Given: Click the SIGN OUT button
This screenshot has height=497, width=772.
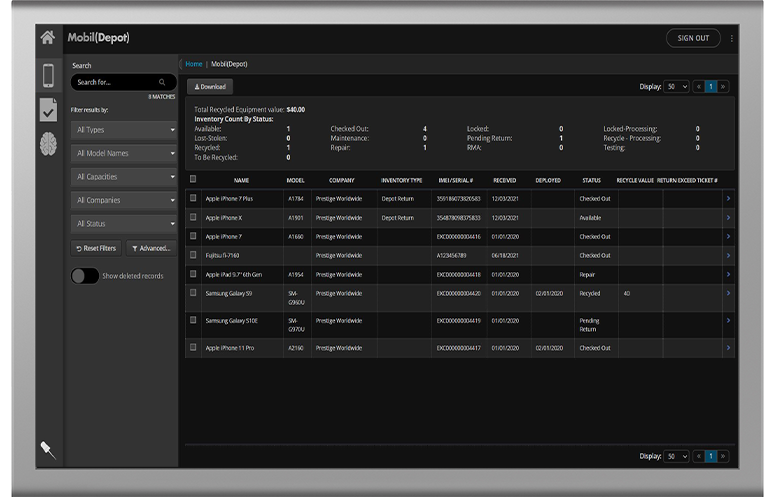Looking at the screenshot, I should point(693,38).
